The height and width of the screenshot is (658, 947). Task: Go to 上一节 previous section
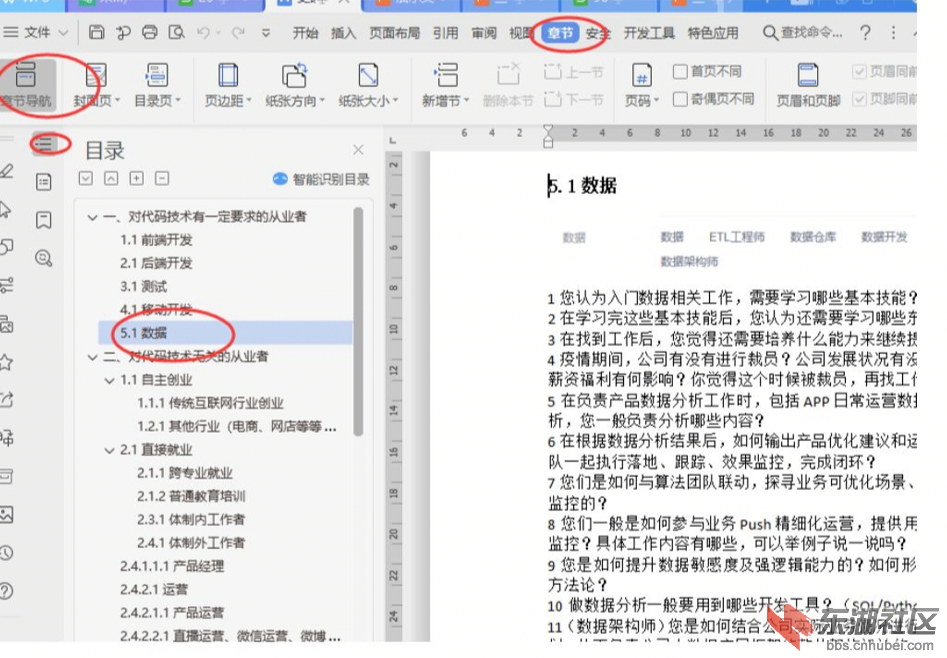[573, 73]
